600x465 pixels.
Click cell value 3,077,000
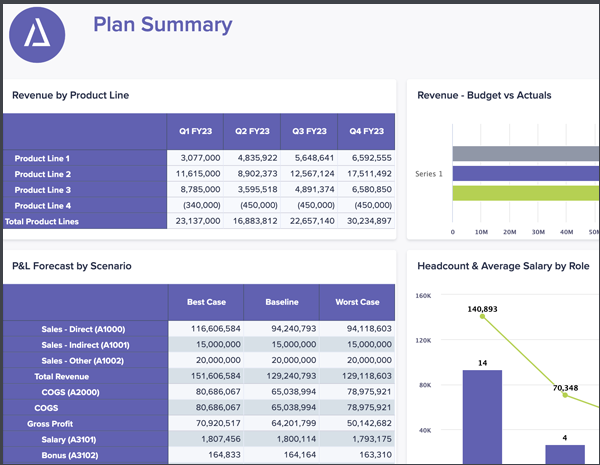(200, 158)
